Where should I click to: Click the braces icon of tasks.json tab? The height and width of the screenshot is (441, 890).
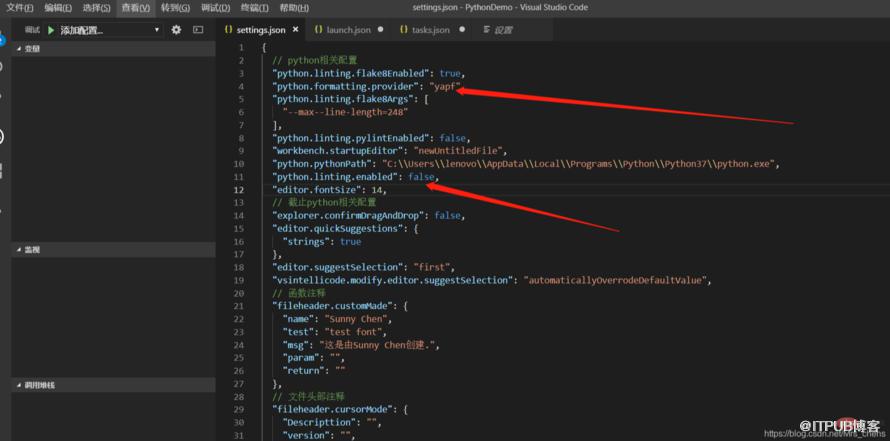pyautogui.click(x=404, y=30)
